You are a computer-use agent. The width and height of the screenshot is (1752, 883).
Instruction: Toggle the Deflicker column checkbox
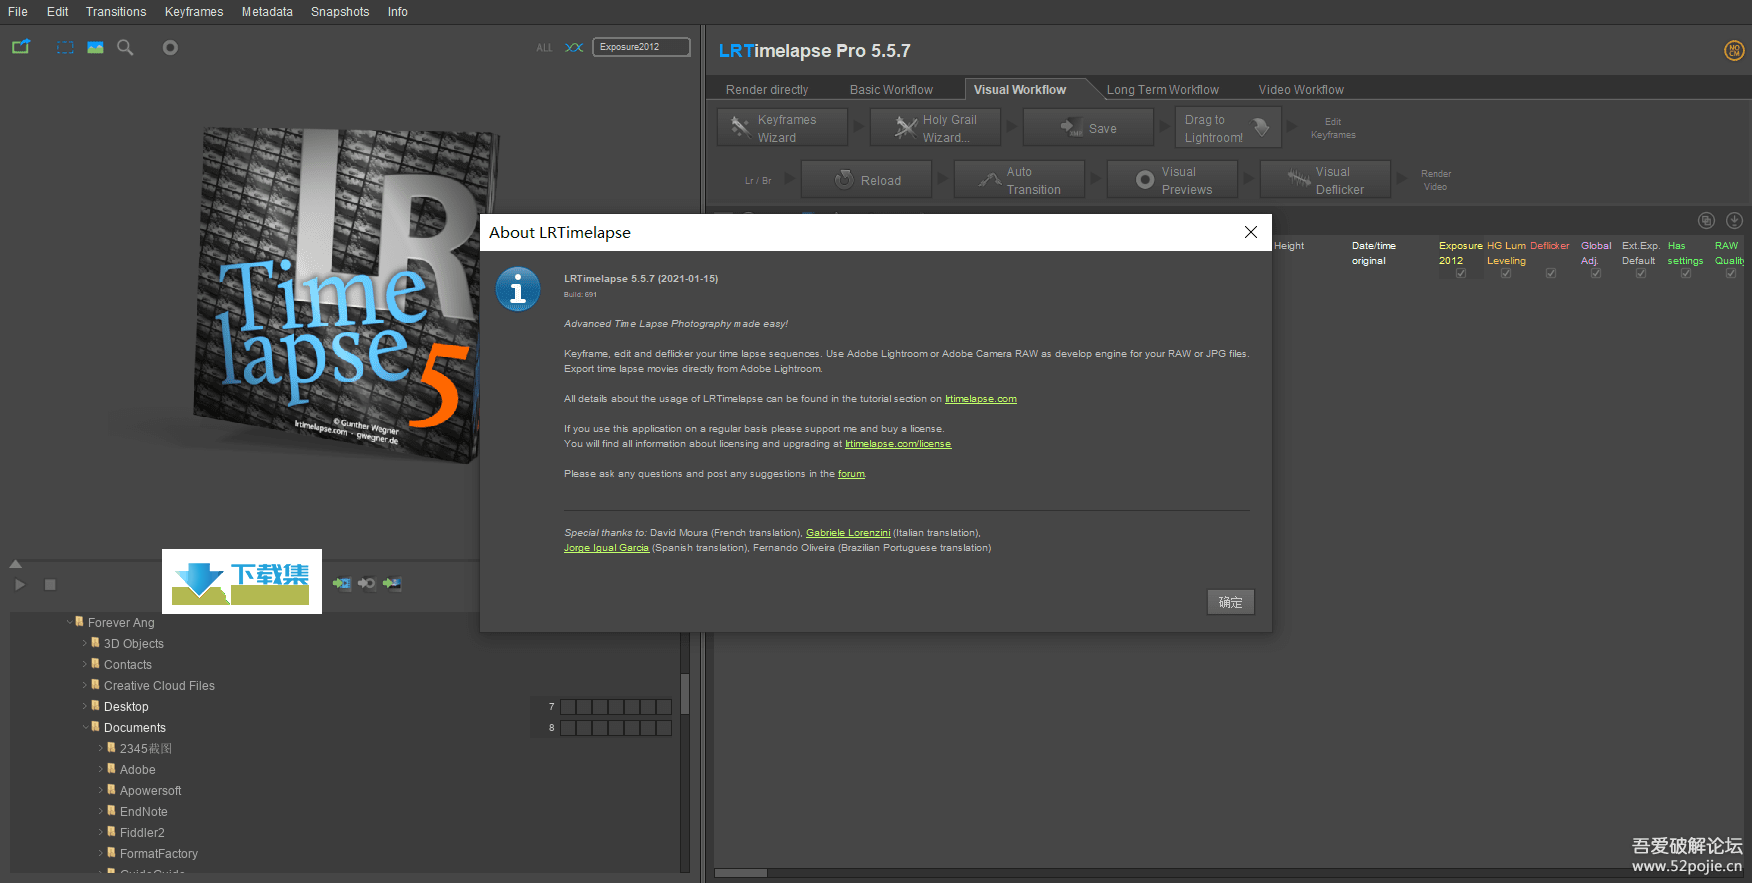pyautogui.click(x=1551, y=273)
